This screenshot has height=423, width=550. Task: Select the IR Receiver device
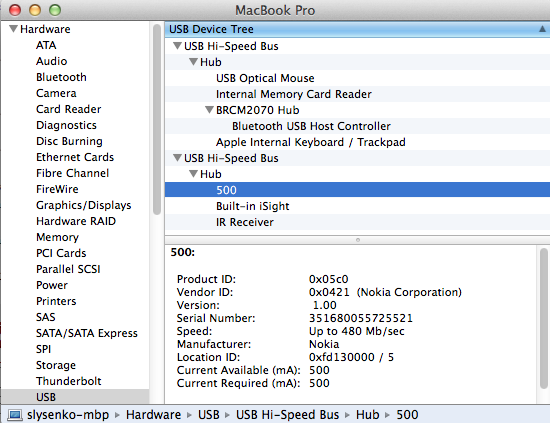click(245, 222)
